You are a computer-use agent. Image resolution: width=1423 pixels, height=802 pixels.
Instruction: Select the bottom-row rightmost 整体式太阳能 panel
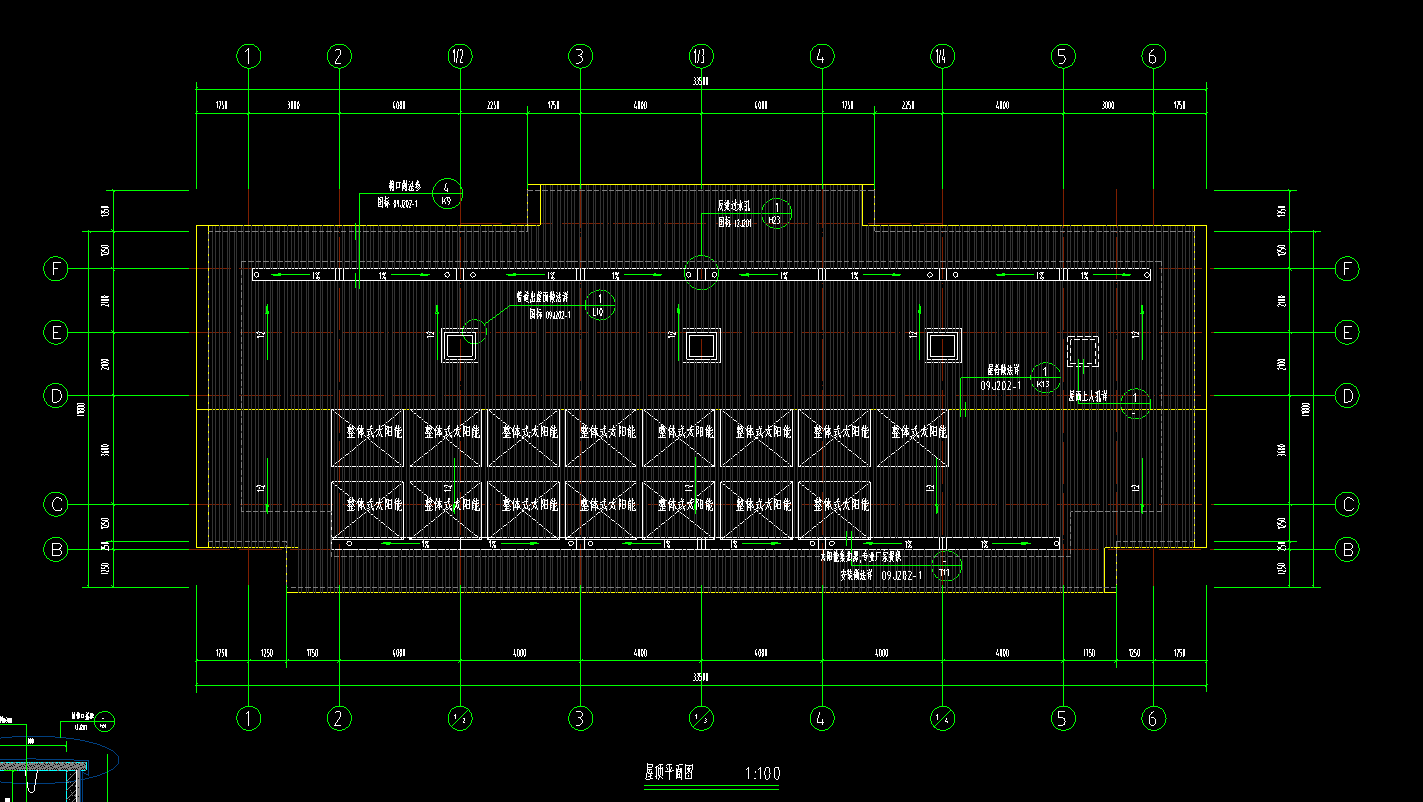coord(835,510)
